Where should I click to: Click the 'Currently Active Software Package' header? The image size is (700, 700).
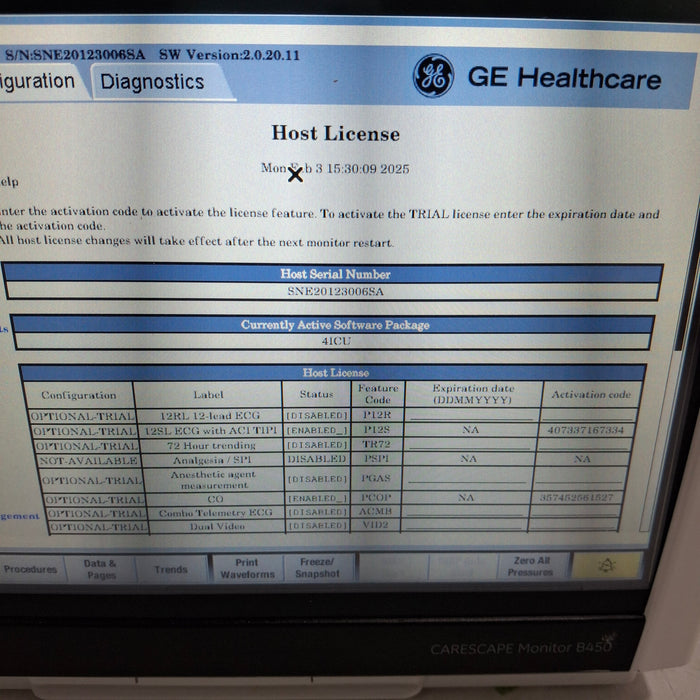pos(335,325)
